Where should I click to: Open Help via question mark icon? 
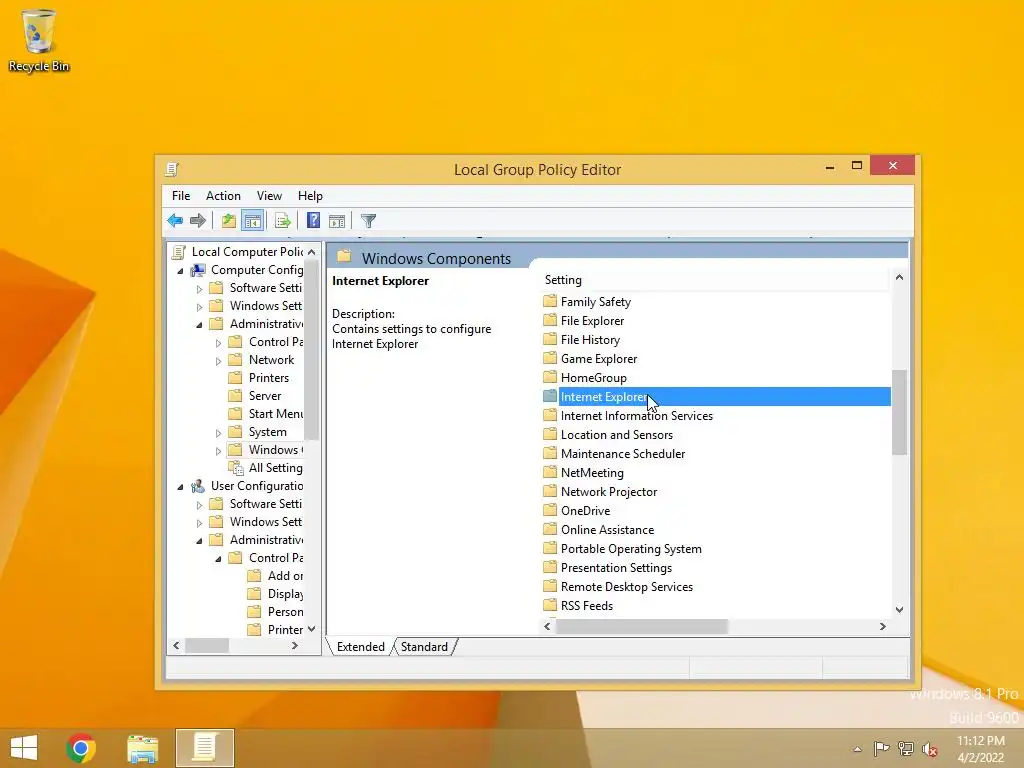(313, 221)
